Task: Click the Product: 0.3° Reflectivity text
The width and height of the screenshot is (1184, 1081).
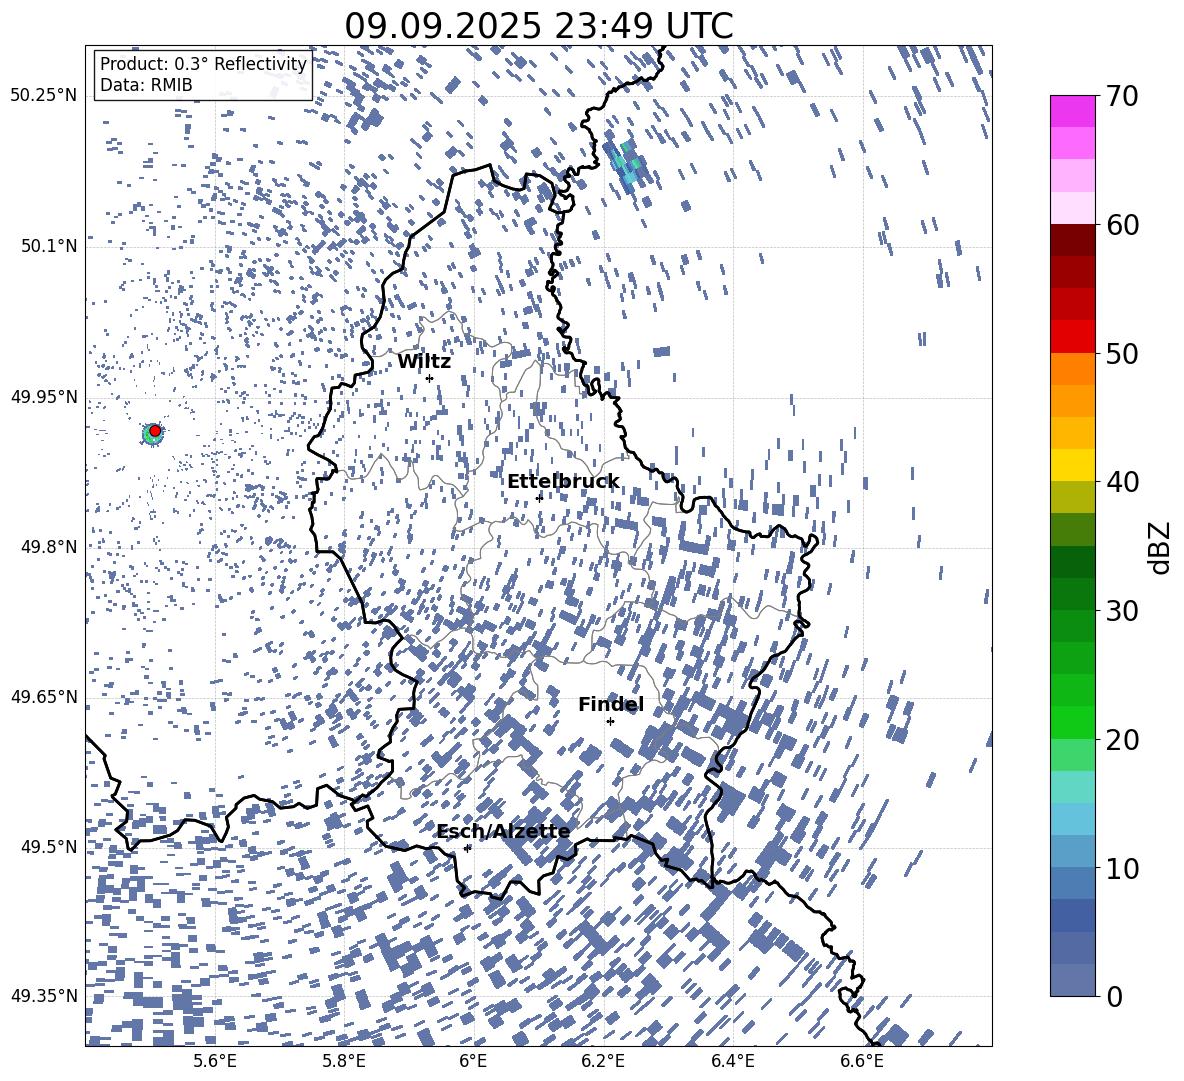Action: point(203,63)
